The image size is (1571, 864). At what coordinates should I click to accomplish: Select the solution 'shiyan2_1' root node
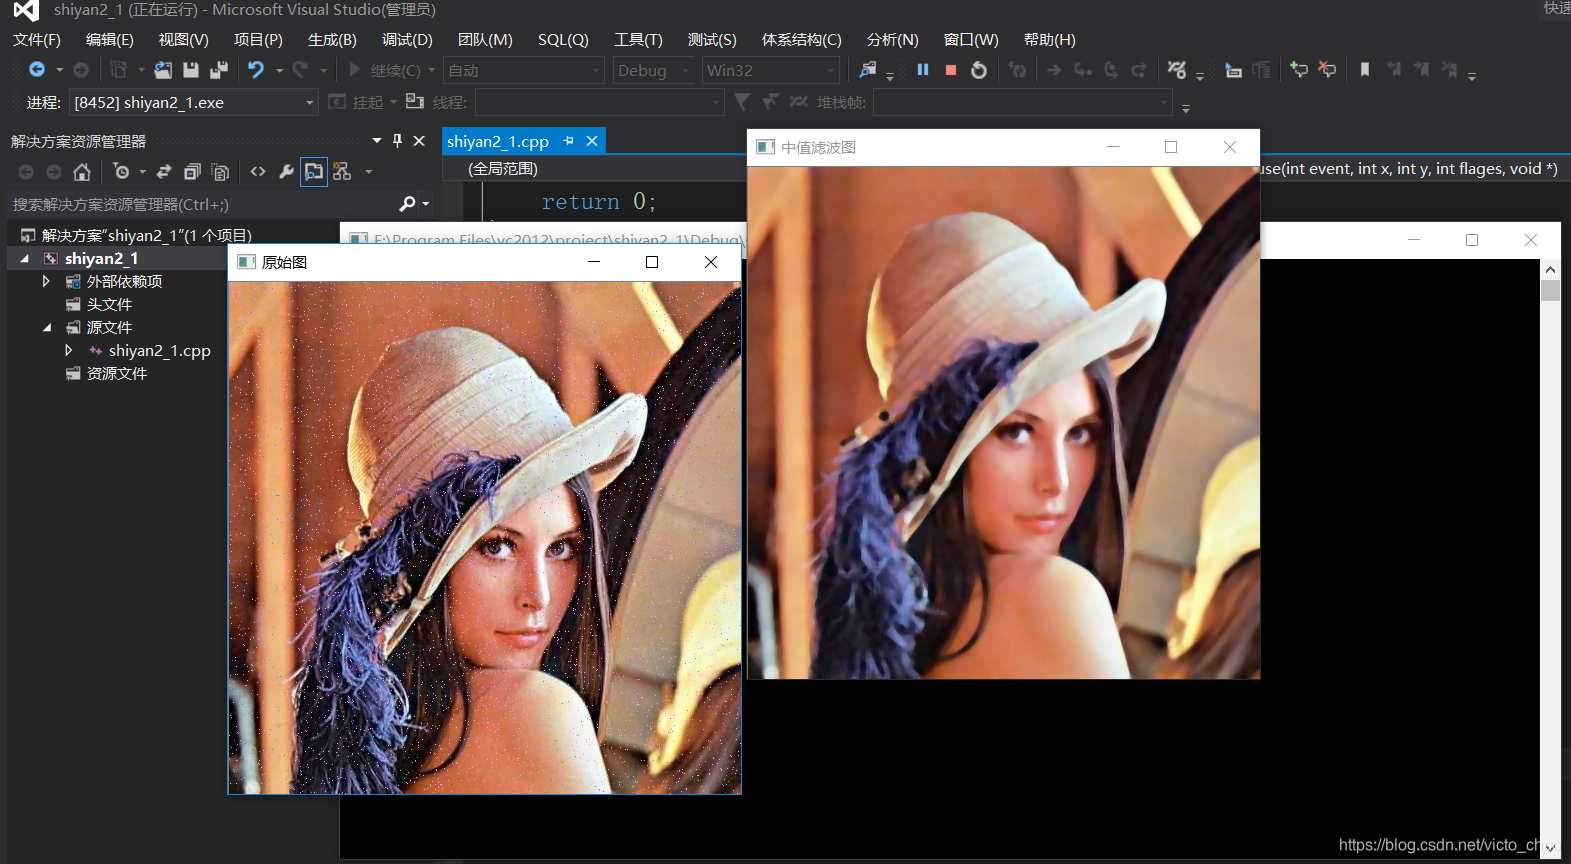(136, 235)
